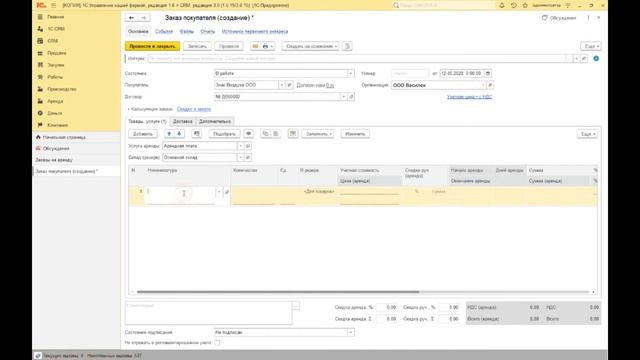
Task: Open the 'Производство' section in the sidebar
Action: 62,89
